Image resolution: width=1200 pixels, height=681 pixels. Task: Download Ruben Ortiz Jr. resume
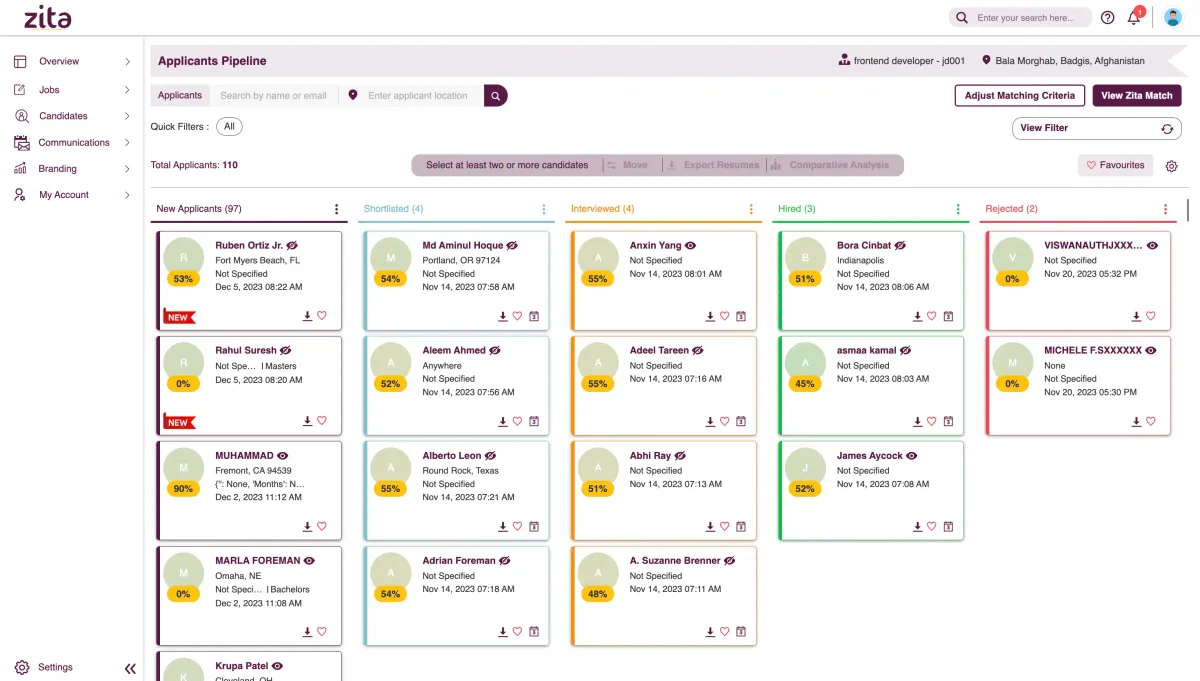tap(308, 315)
